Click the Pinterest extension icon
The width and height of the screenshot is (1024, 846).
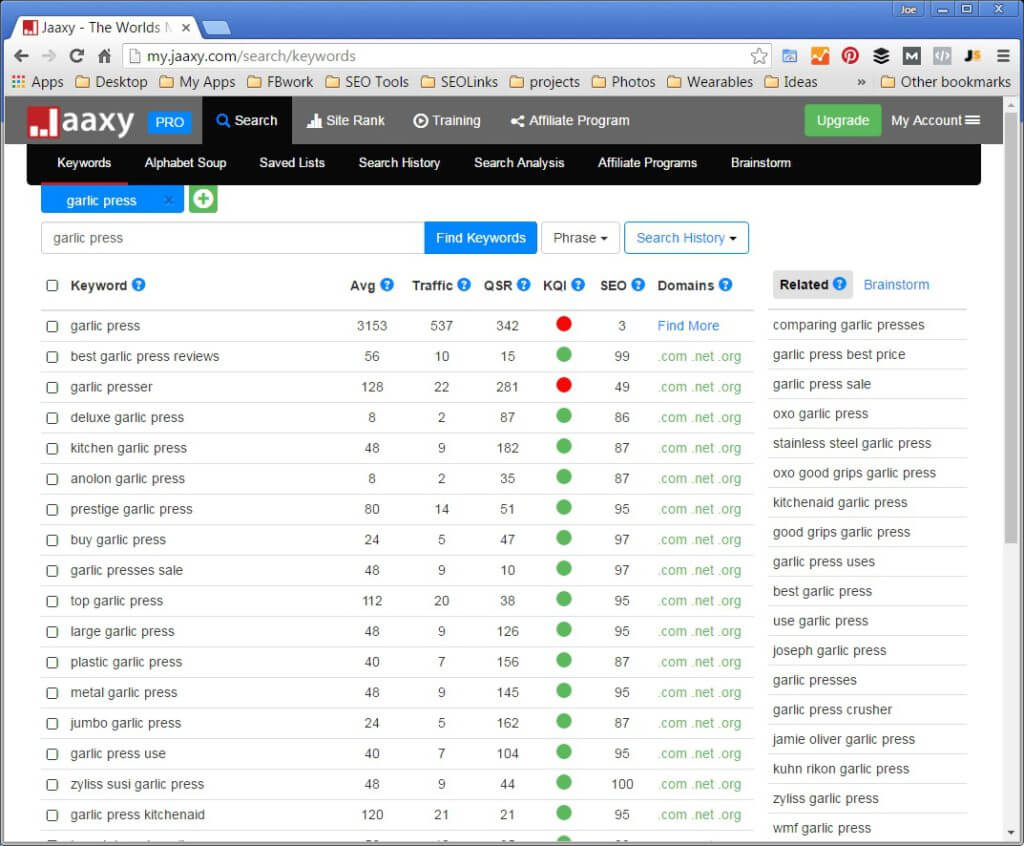point(850,56)
